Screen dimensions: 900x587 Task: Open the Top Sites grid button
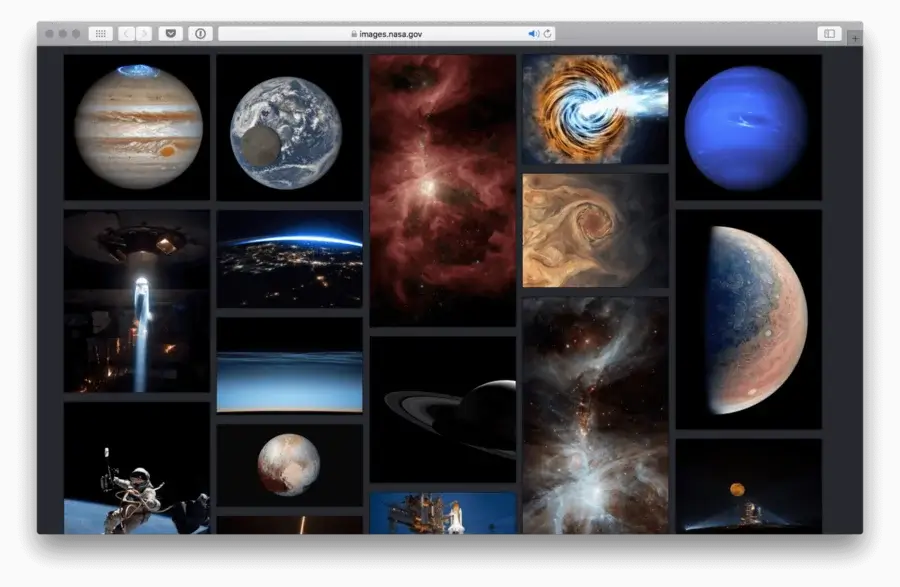100,34
